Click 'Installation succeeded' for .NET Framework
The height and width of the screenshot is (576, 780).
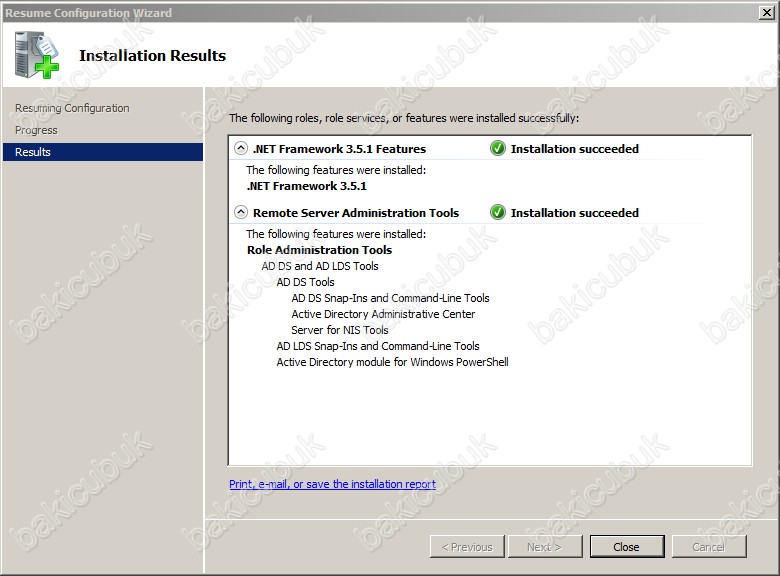tap(575, 149)
